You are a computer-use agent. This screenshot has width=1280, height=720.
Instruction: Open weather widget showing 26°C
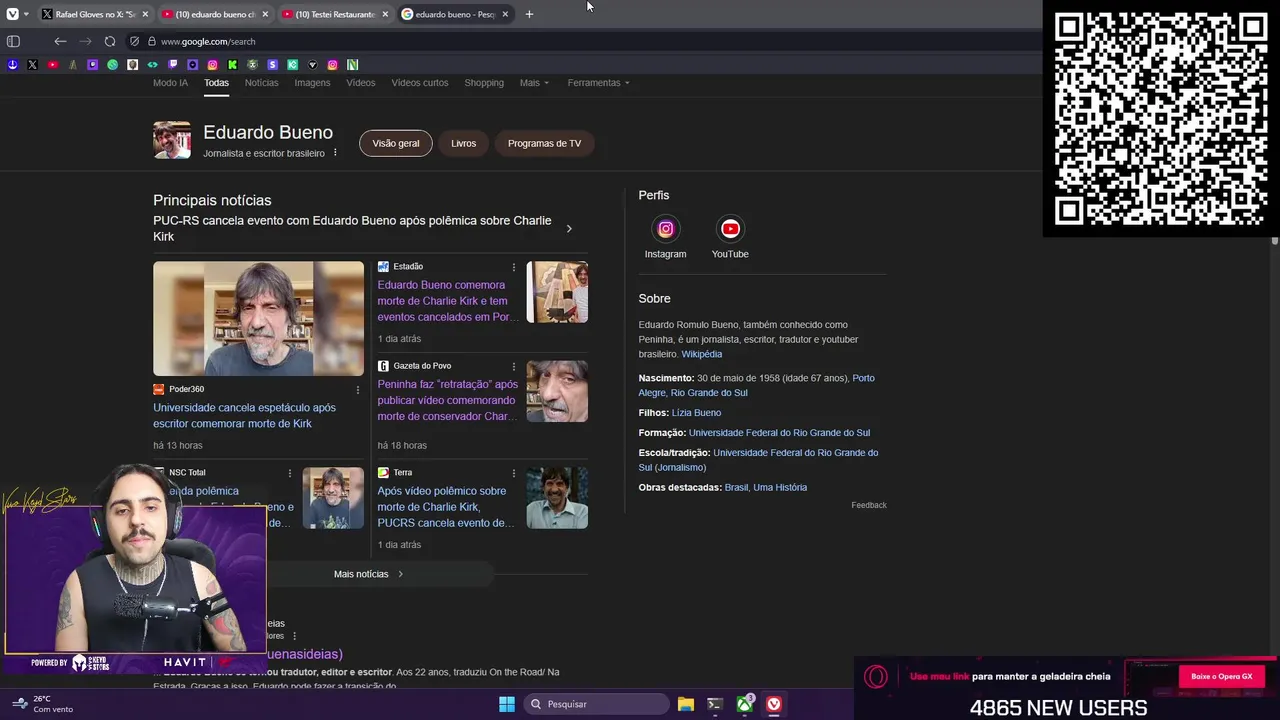tap(42, 704)
